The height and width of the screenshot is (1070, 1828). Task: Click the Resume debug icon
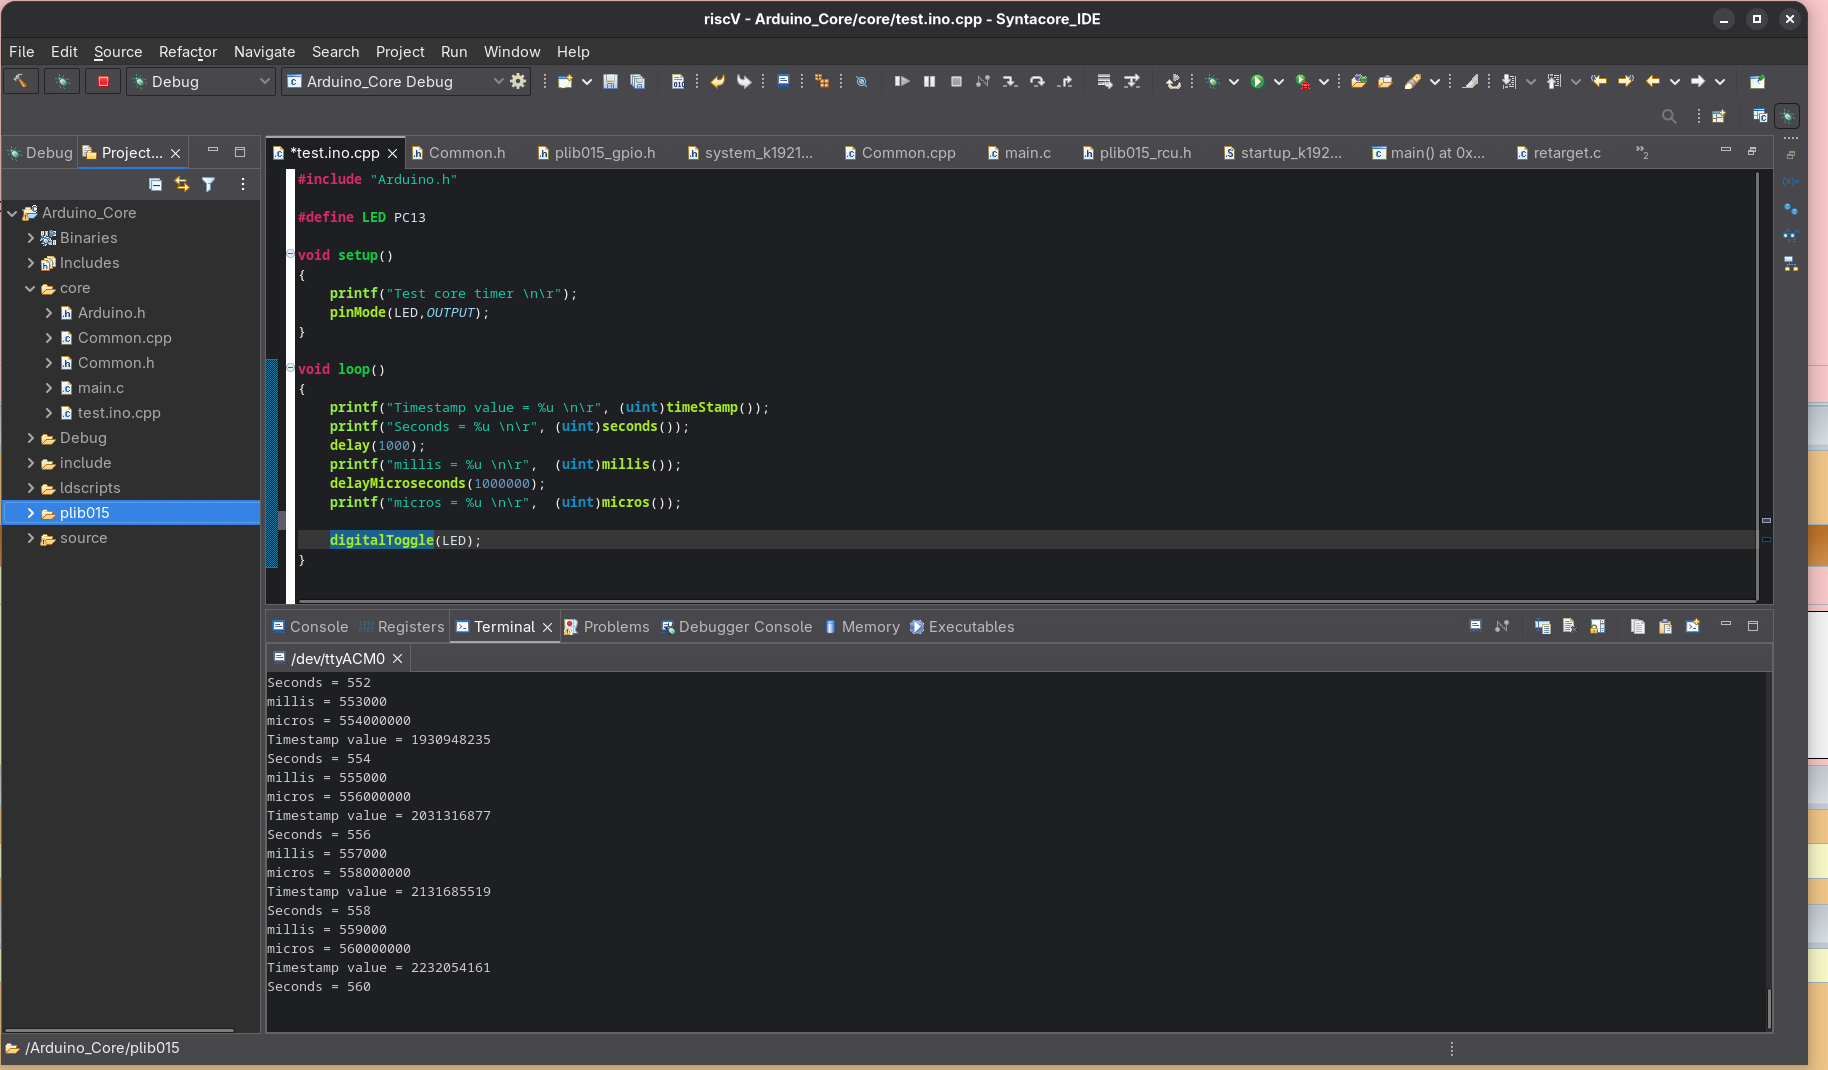coord(901,81)
